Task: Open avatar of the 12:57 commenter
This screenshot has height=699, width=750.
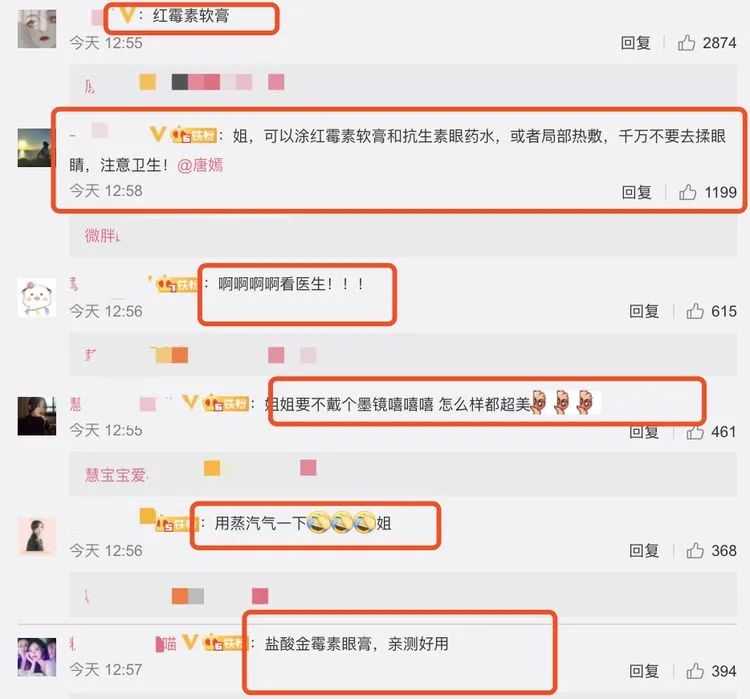Action: click(37, 657)
